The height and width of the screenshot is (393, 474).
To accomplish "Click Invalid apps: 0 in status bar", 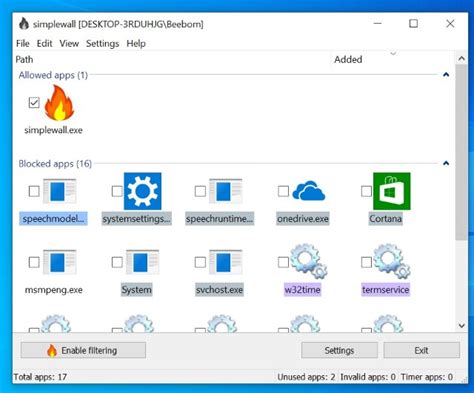I will pyautogui.click(x=368, y=377).
